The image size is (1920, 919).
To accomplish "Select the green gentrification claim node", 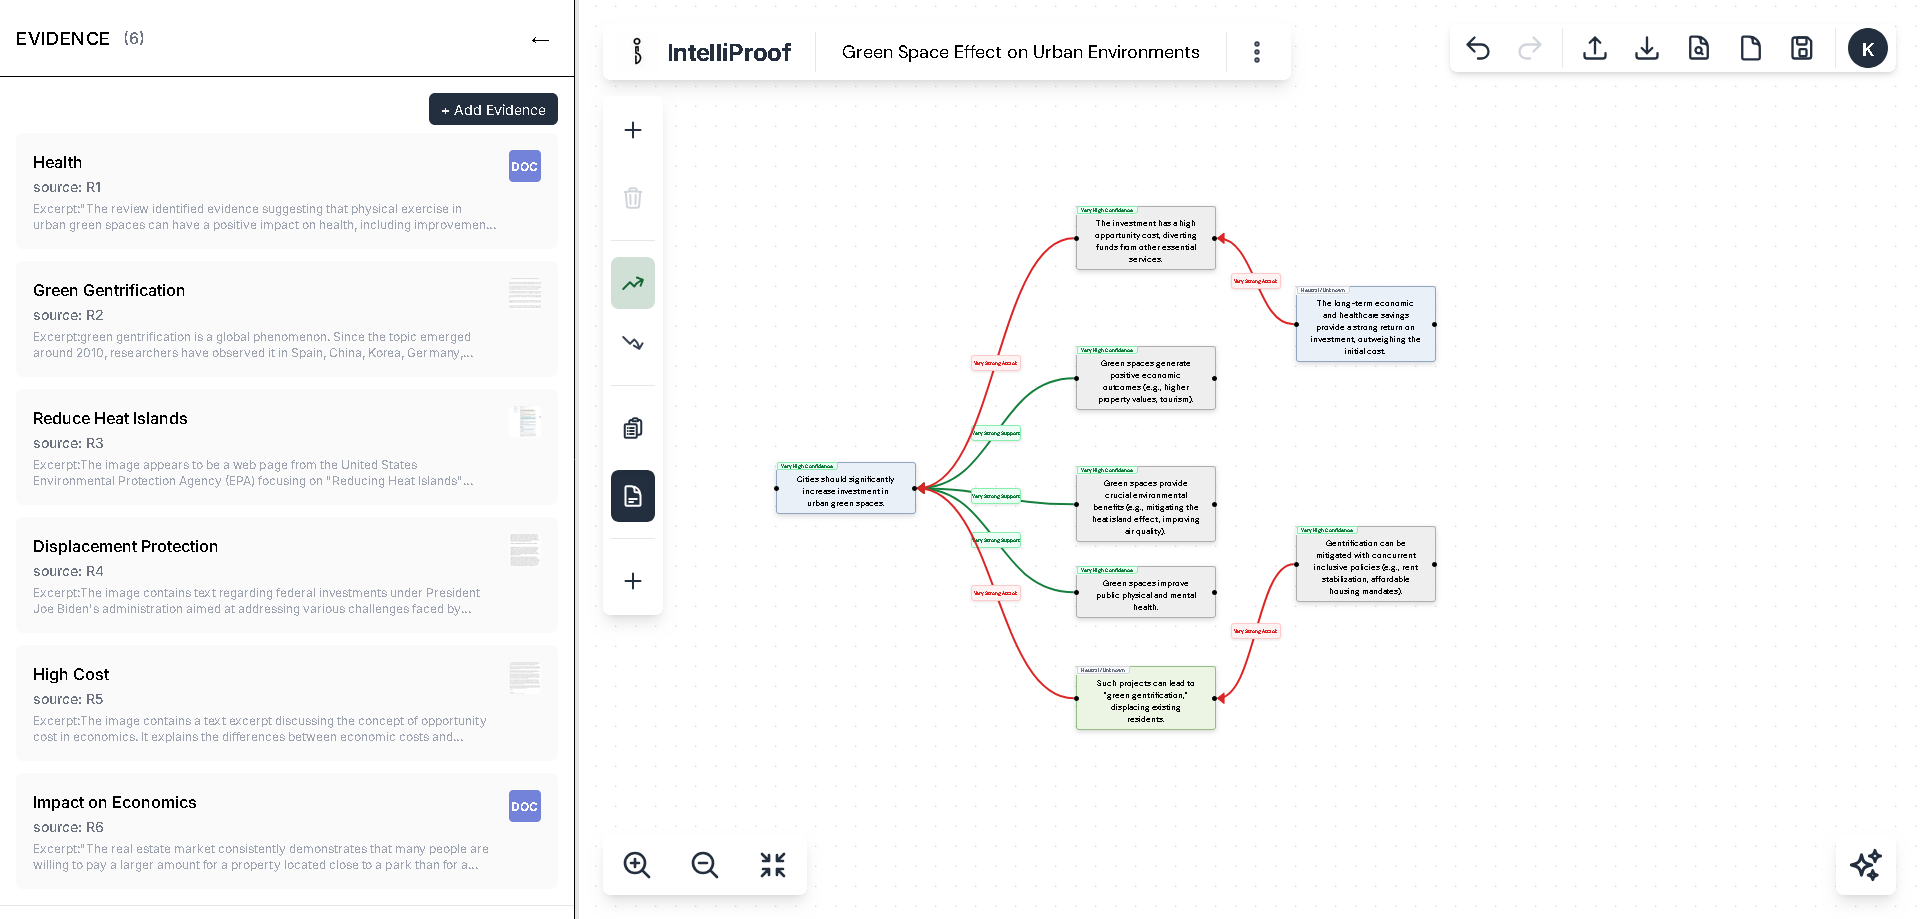I will tap(1145, 699).
